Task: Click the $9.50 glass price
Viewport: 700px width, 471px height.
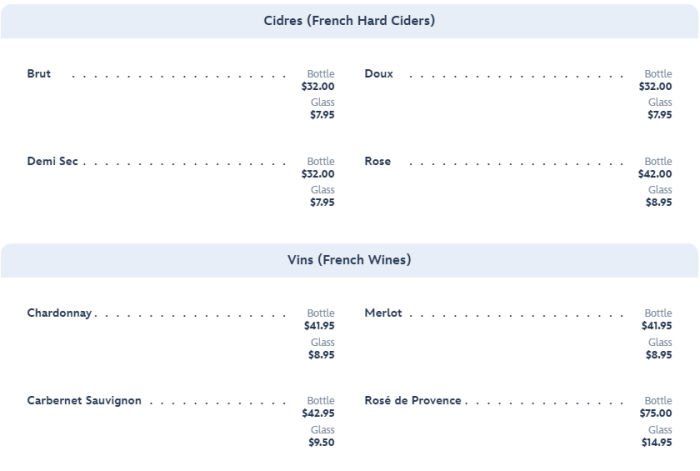Action: pyautogui.click(x=321, y=442)
